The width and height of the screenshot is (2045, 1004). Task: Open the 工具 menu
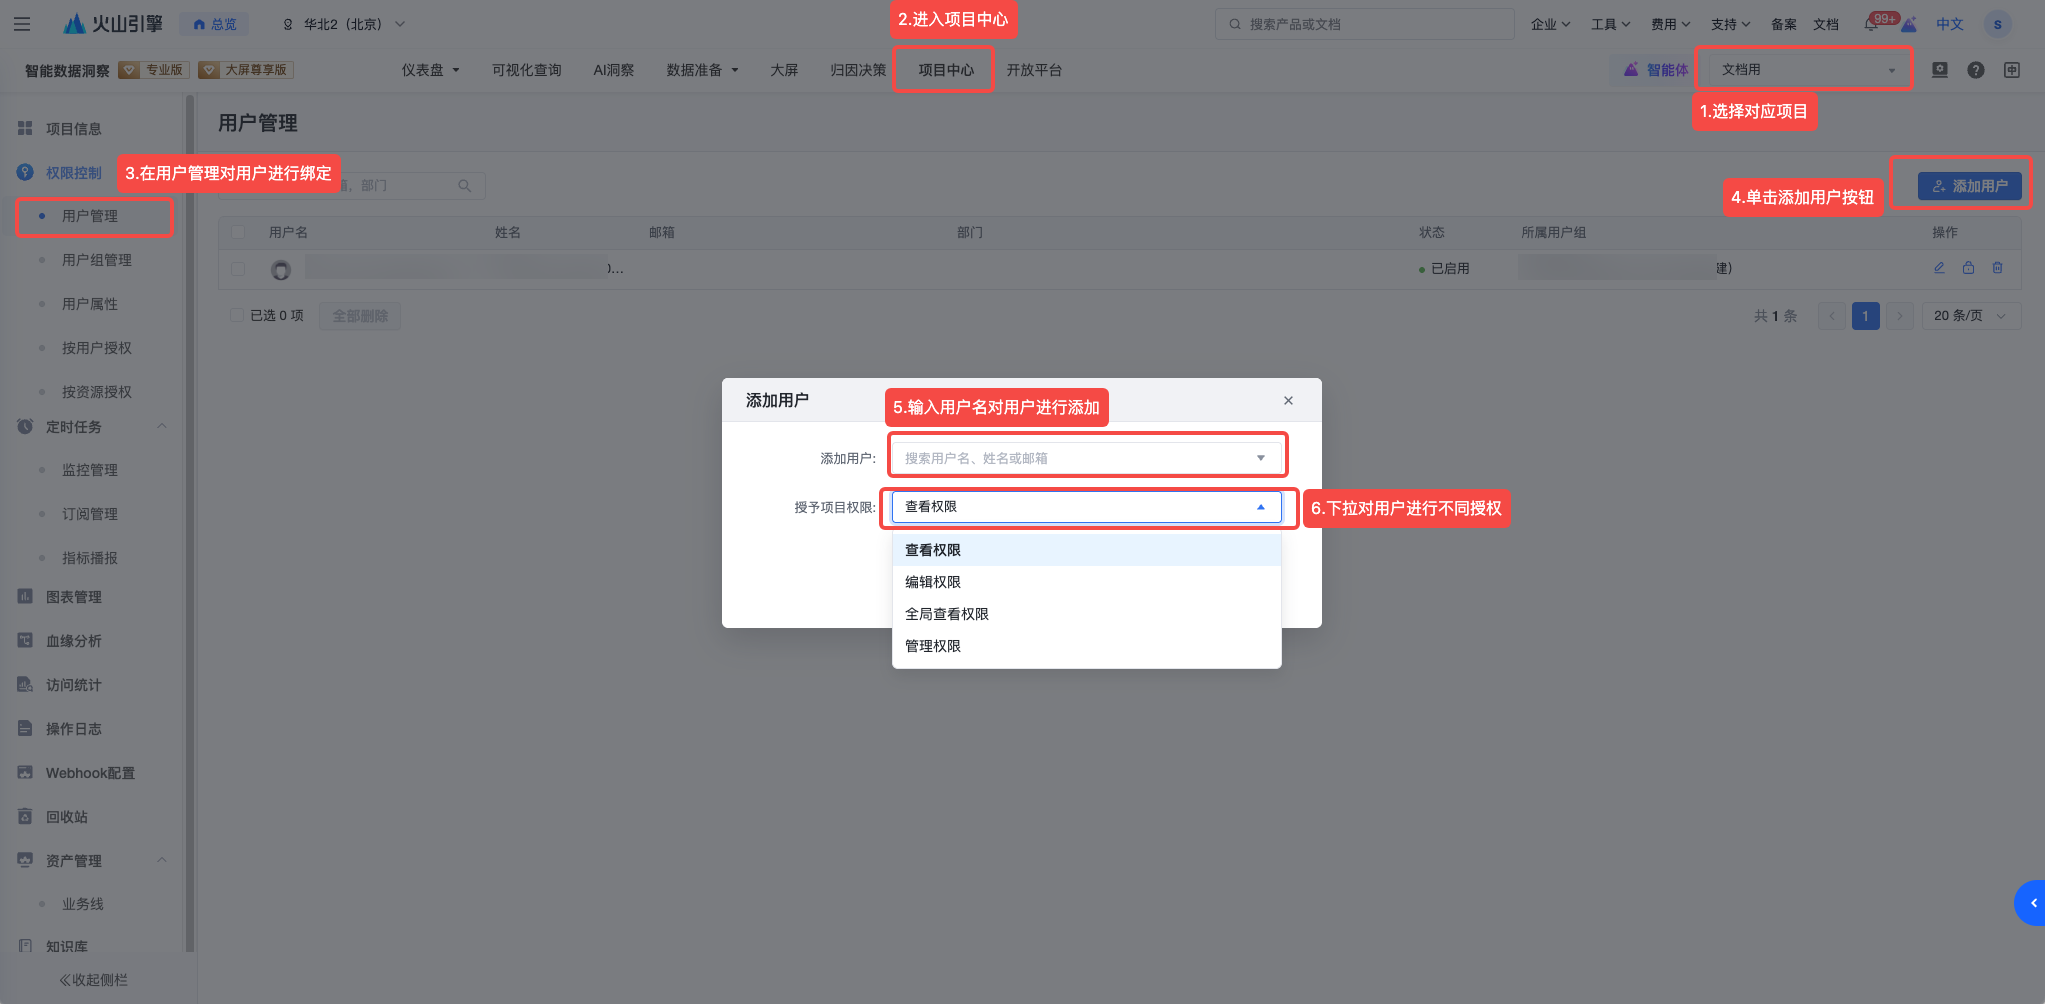click(1610, 24)
